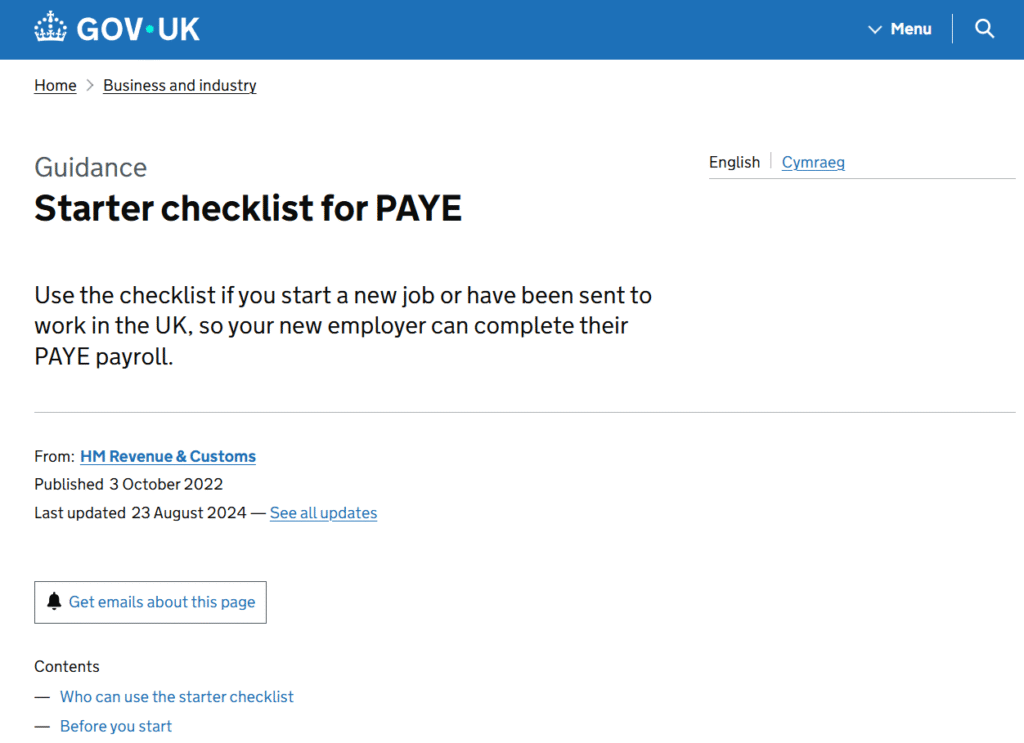Jump to Who can use the starter checklist
Screen dimensions: 1024x743
pyautogui.click(x=177, y=696)
